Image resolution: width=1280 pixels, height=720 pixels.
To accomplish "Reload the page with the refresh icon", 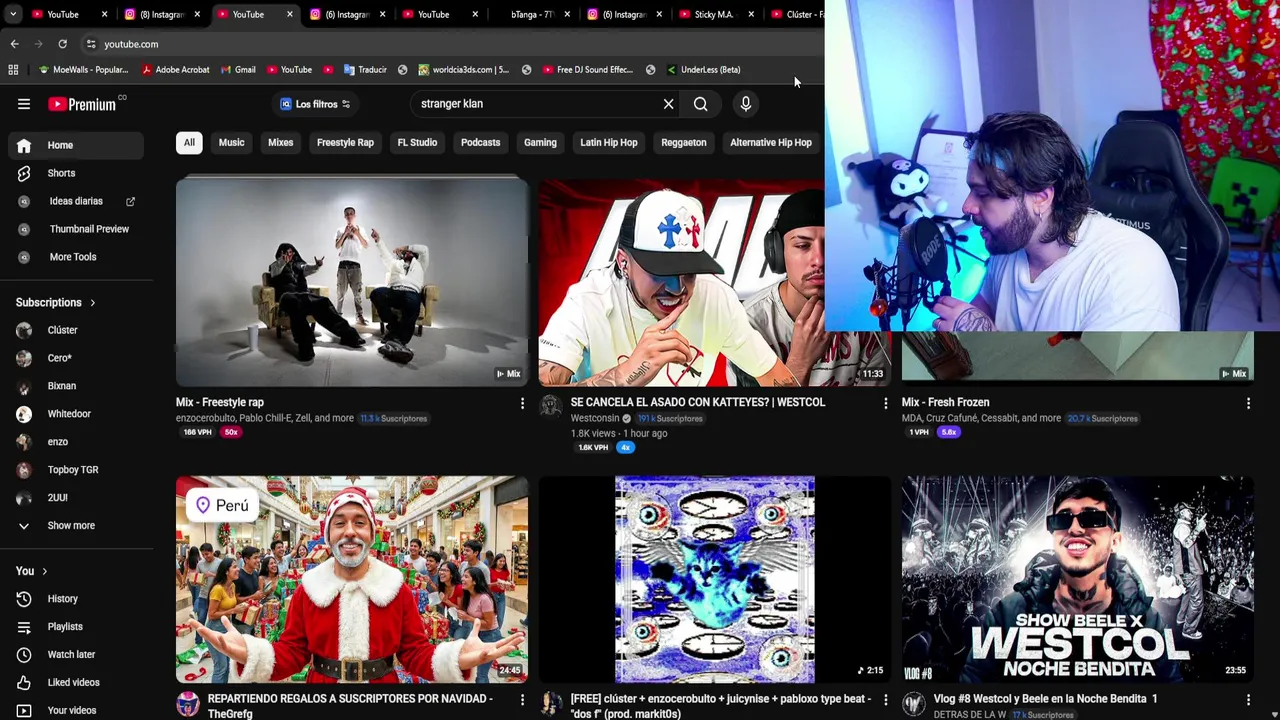I will (62, 44).
